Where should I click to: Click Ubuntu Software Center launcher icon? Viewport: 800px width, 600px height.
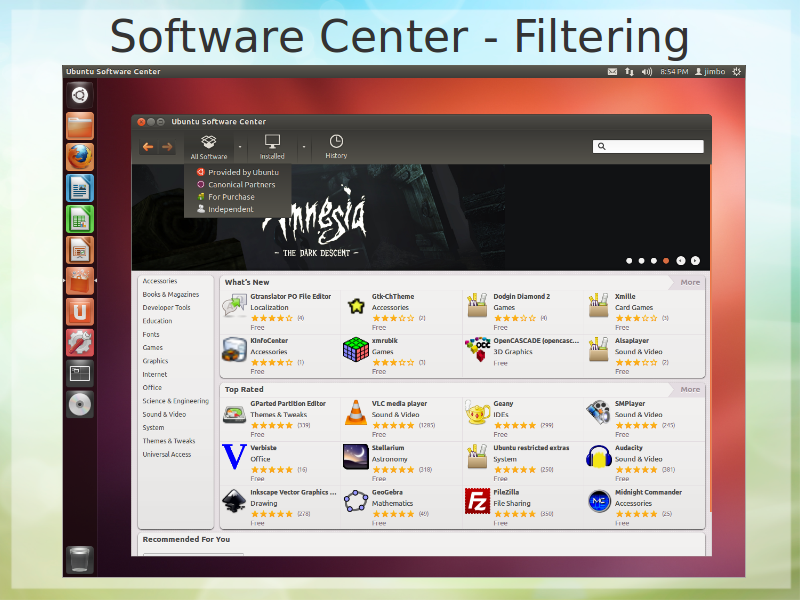[x=80, y=281]
